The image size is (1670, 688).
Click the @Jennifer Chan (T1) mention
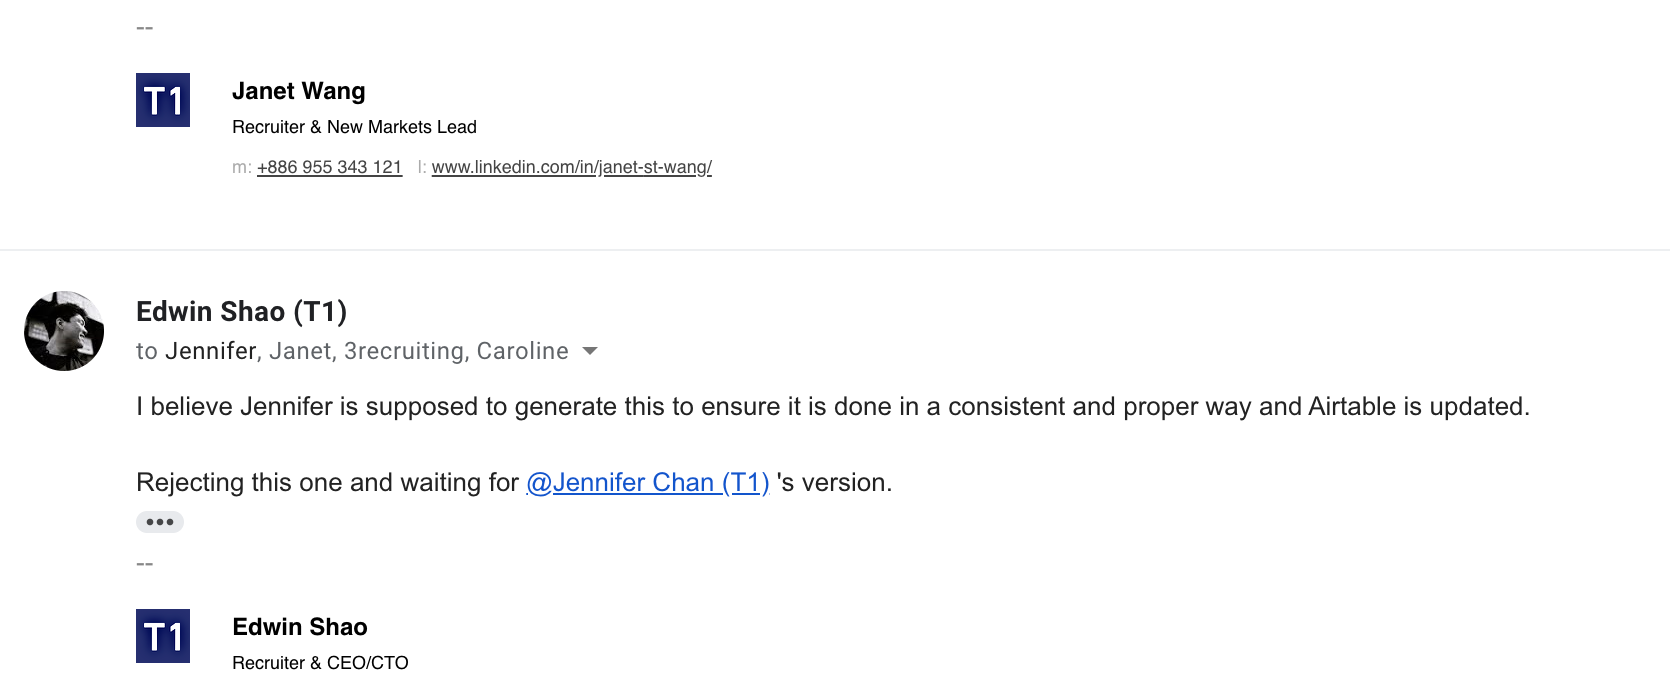pyautogui.click(x=647, y=482)
